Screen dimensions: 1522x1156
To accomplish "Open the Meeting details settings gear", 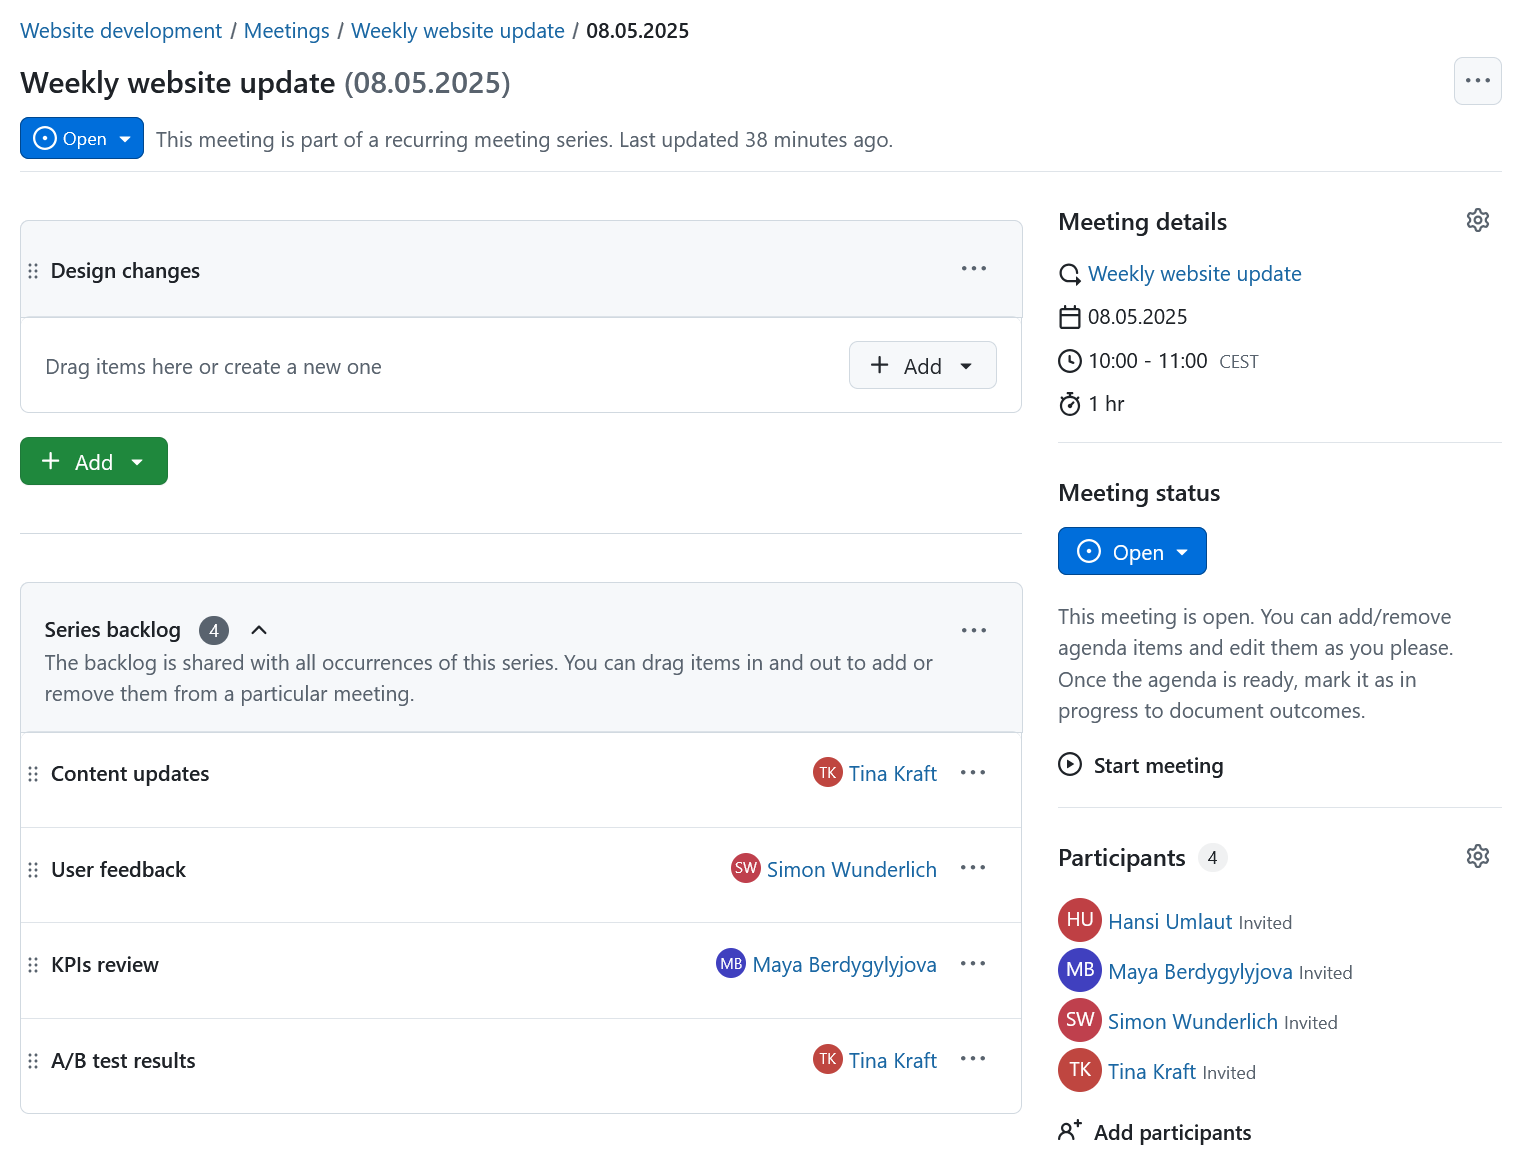I will pos(1478,220).
